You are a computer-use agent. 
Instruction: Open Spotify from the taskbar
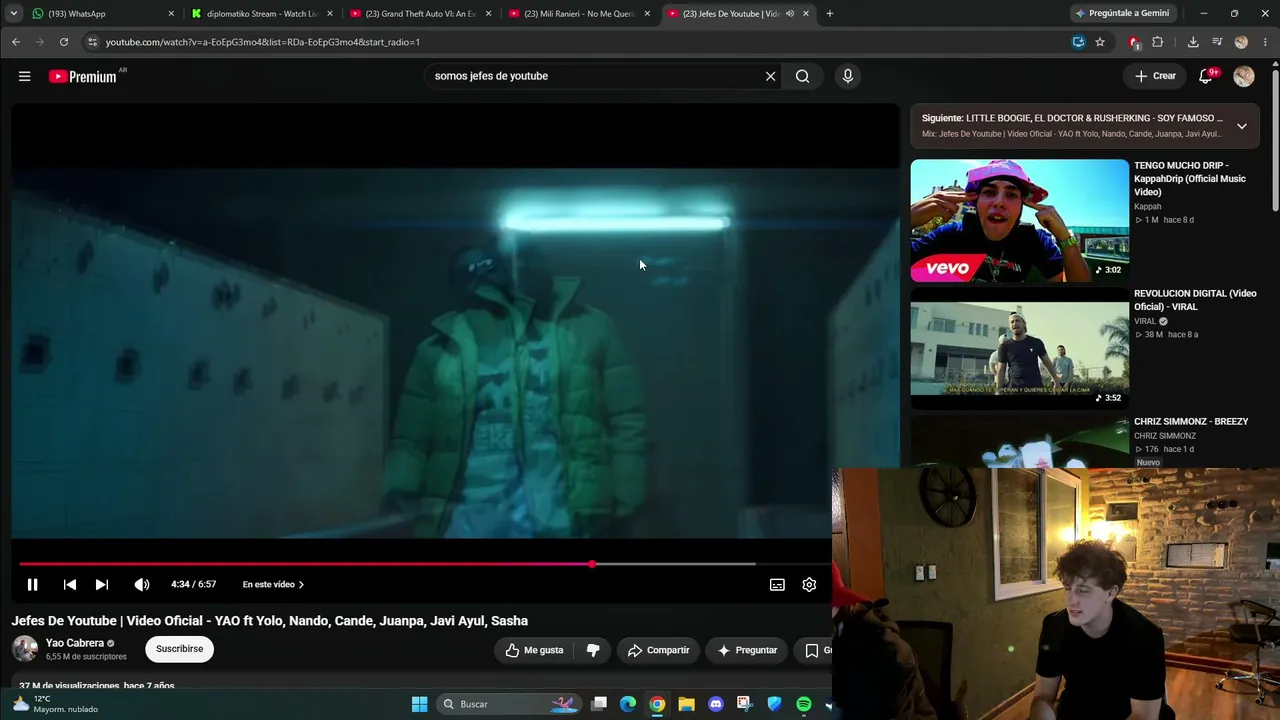(804, 704)
